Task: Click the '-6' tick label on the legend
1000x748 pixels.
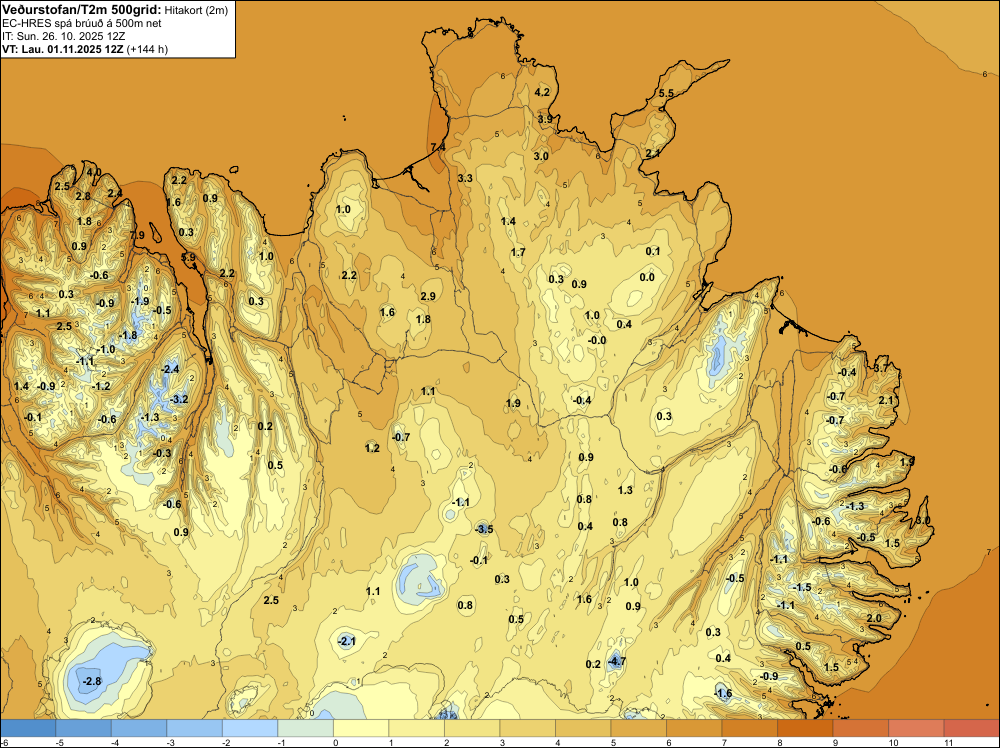Action: (x=6, y=743)
